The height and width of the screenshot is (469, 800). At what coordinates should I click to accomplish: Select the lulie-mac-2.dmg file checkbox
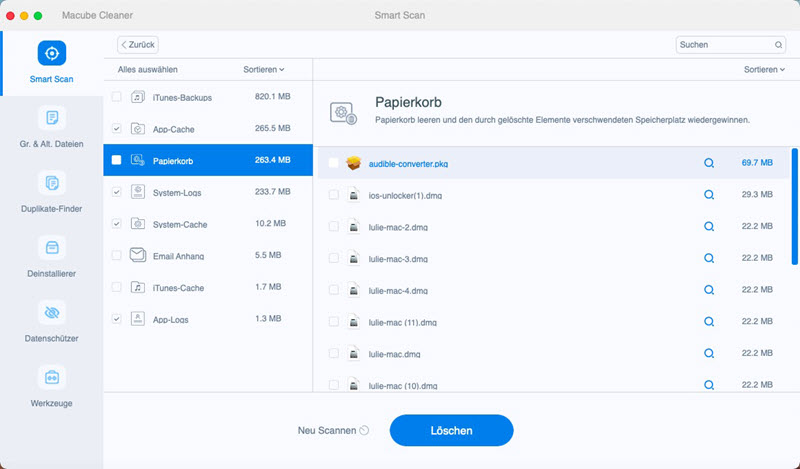click(333, 226)
